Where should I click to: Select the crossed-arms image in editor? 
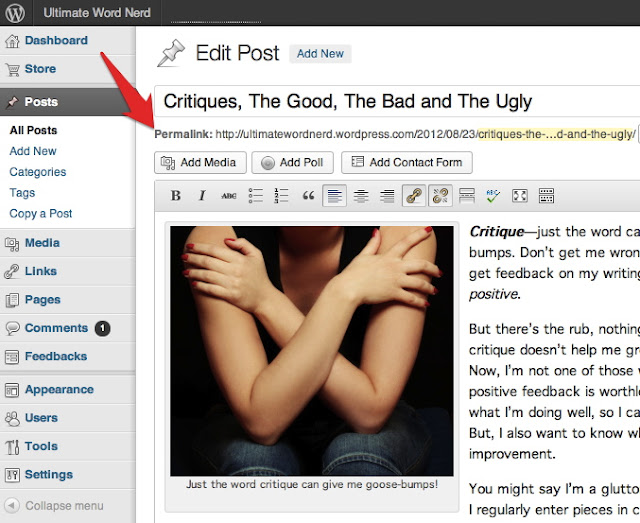[x=312, y=351]
